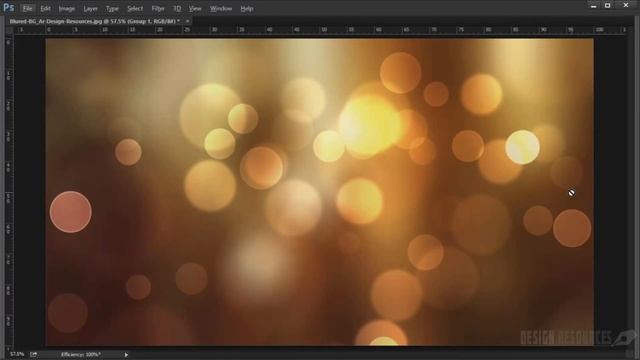This screenshot has height=360, width=640.
Task: Open the Type menu
Action: (x=112, y=8)
